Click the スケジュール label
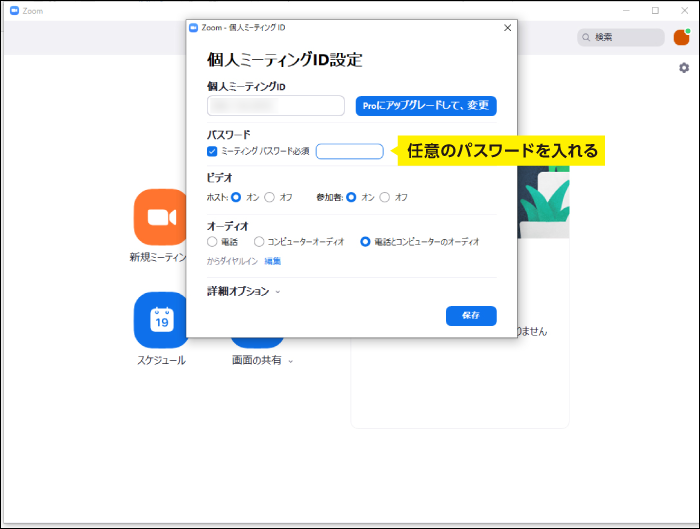700x529 pixels. [x=161, y=360]
